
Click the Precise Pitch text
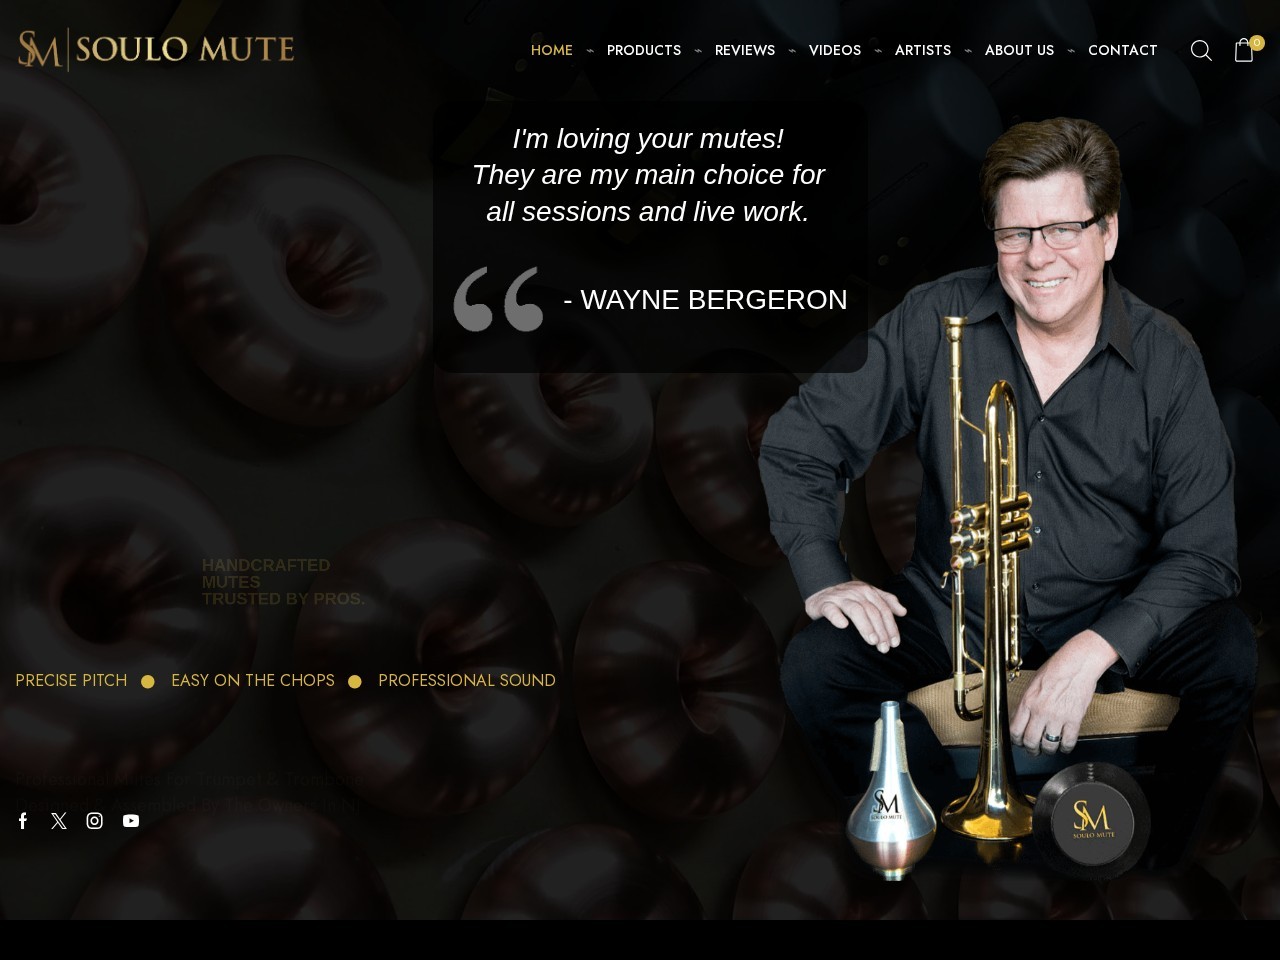tap(71, 680)
